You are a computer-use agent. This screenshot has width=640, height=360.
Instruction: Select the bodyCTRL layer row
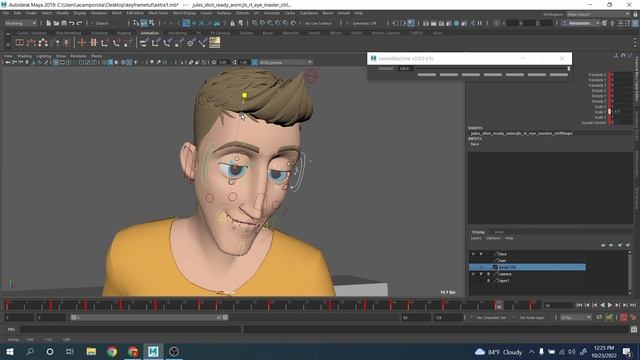coord(527,267)
